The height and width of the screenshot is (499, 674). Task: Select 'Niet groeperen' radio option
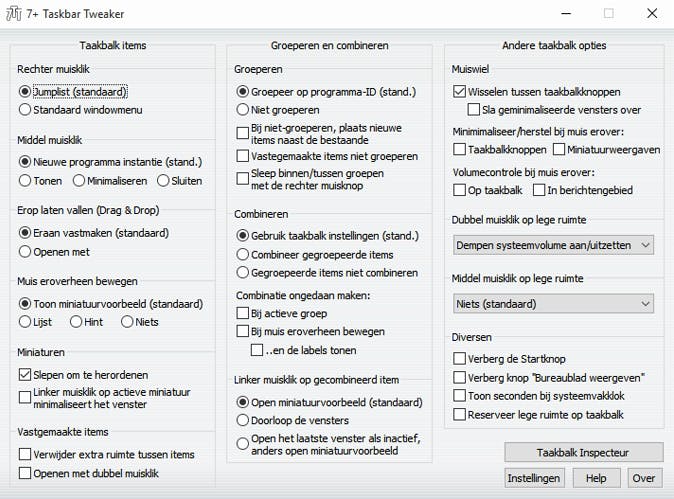click(243, 109)
